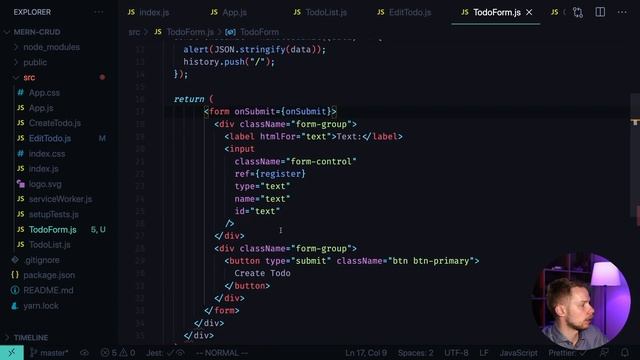This screenshot has width=640, height=360.
Task: Open CreateTodo.js file
Action: click(x=55, y=123)
